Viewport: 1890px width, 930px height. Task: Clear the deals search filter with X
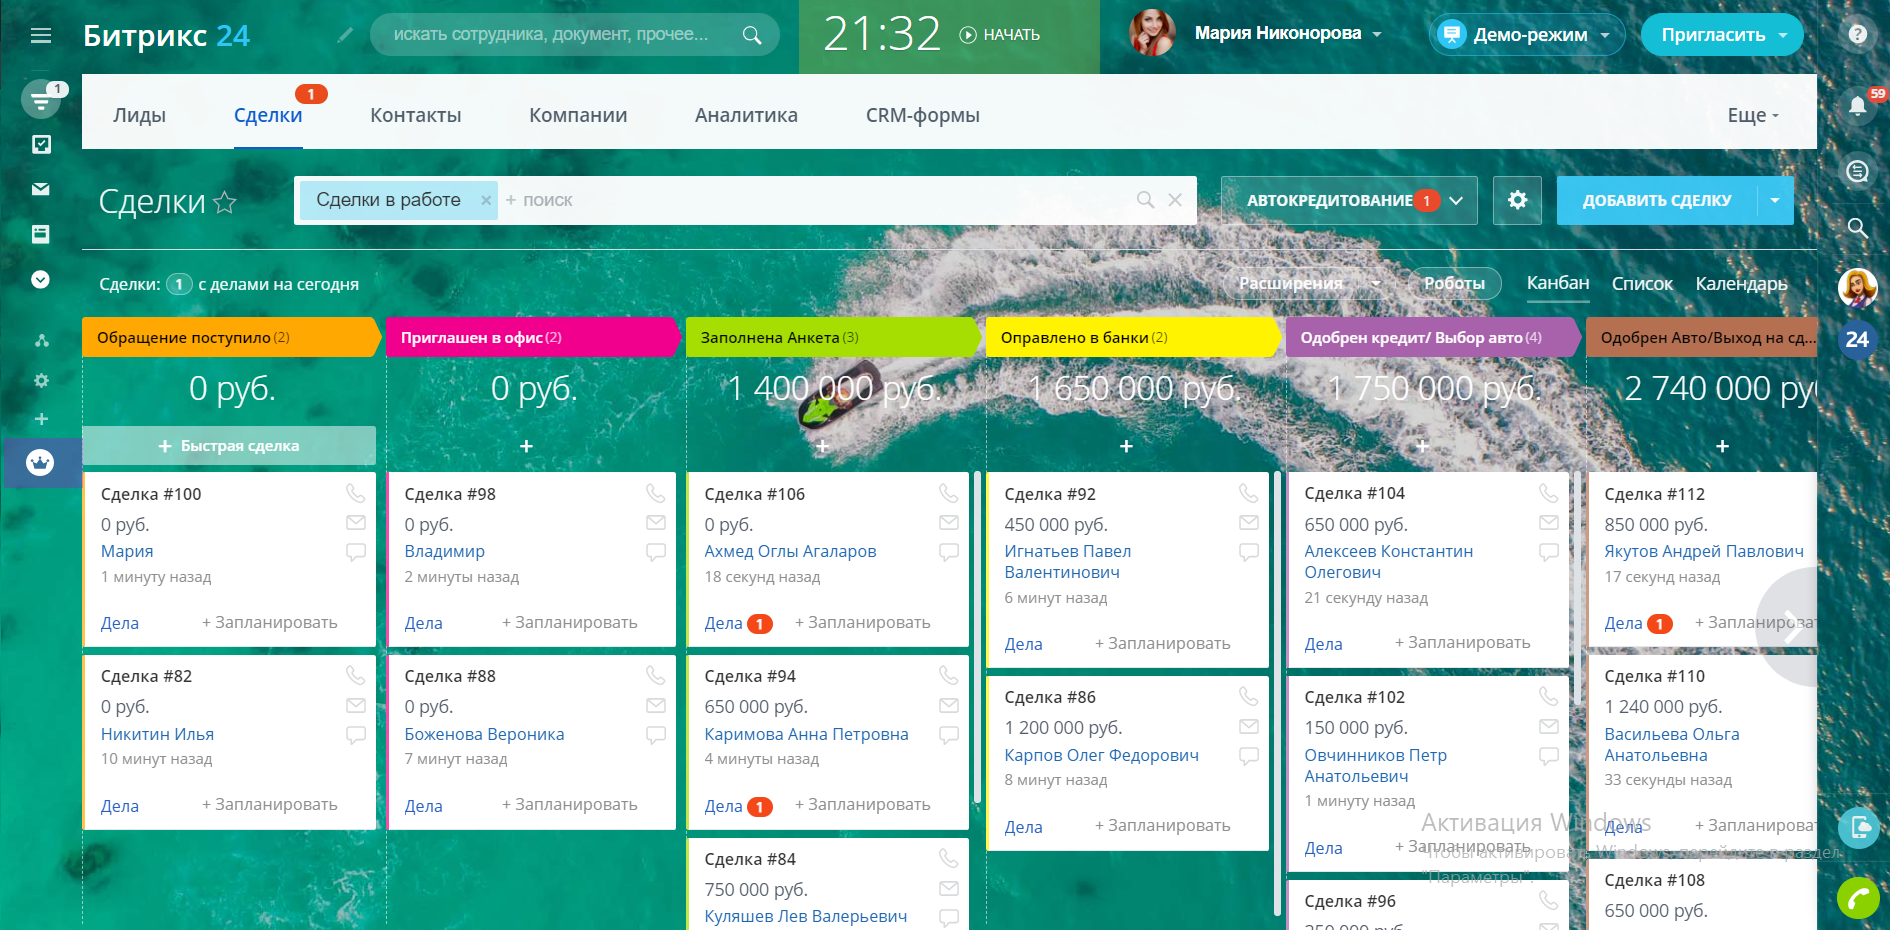point(1175,200)
